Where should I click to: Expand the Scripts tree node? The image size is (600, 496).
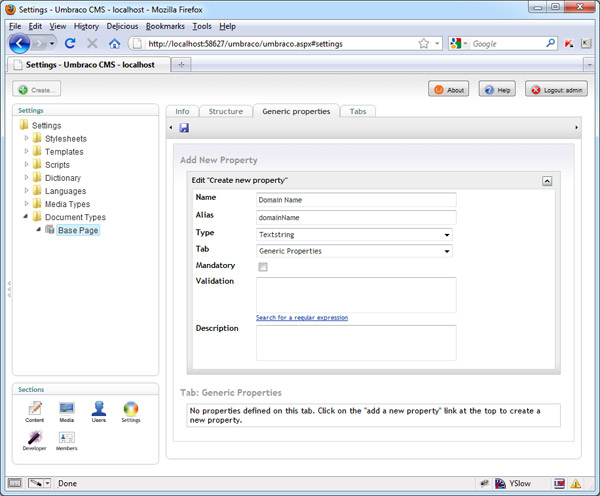click(x=26, y=164)
